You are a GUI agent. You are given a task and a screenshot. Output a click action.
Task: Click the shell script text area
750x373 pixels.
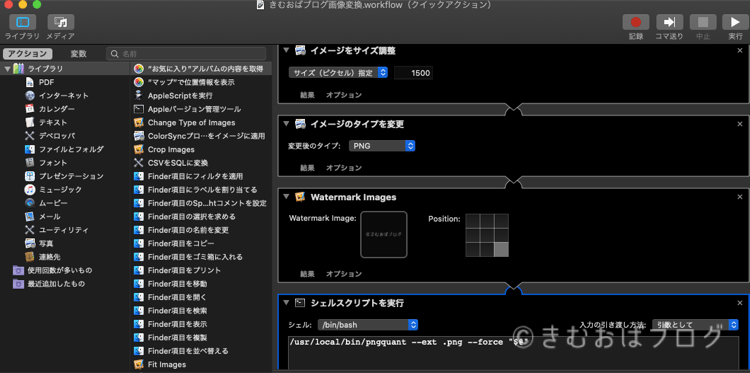pos(514,353)
